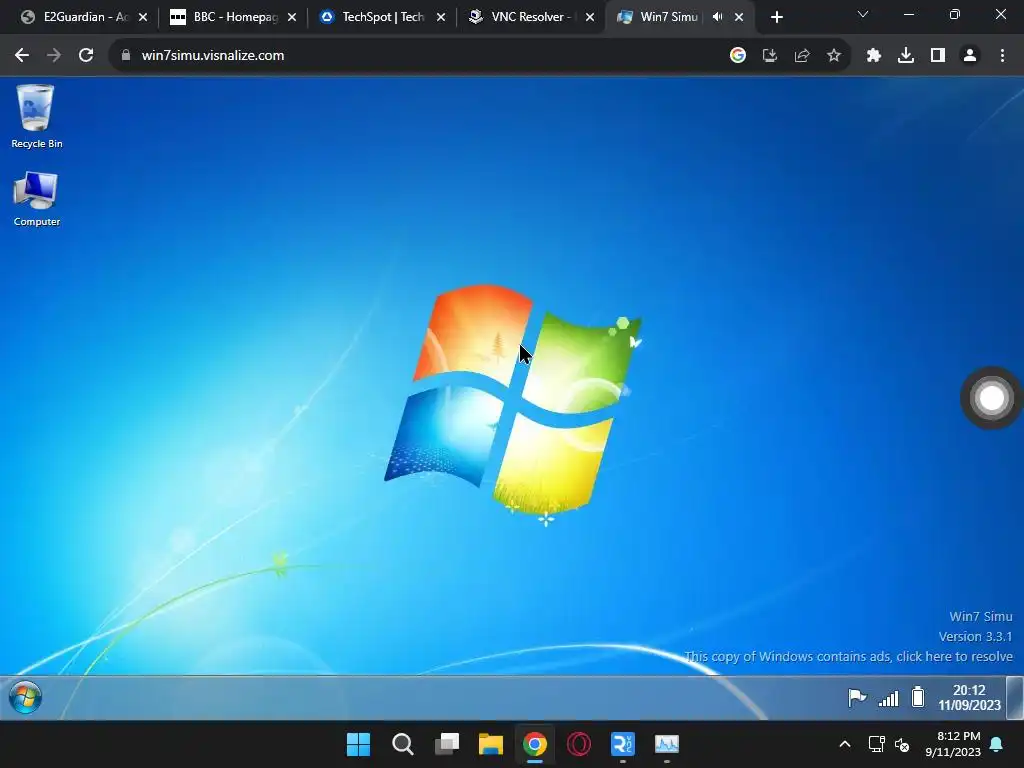Screen dimensions: 1024x768
Task: Open the Windows 7 Start orb
Action: click(x=25, y=697)
